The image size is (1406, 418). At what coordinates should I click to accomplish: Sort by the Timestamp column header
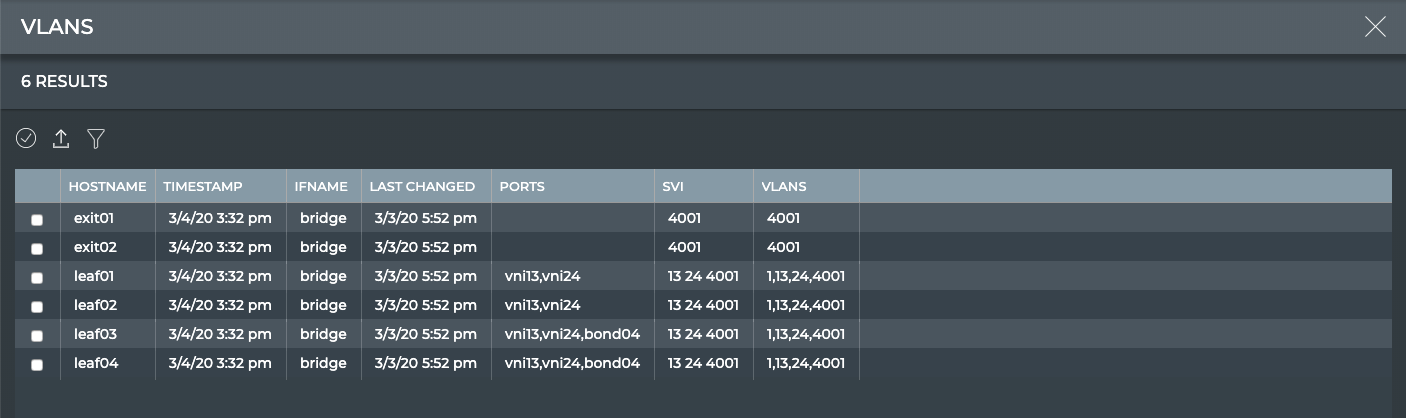pyautogui.click(x=203, y=186)
